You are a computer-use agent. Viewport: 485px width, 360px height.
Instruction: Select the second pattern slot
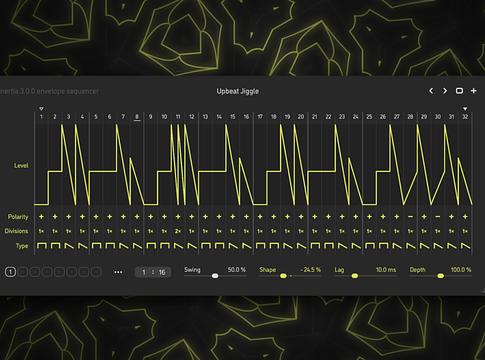tap(23, 272)
